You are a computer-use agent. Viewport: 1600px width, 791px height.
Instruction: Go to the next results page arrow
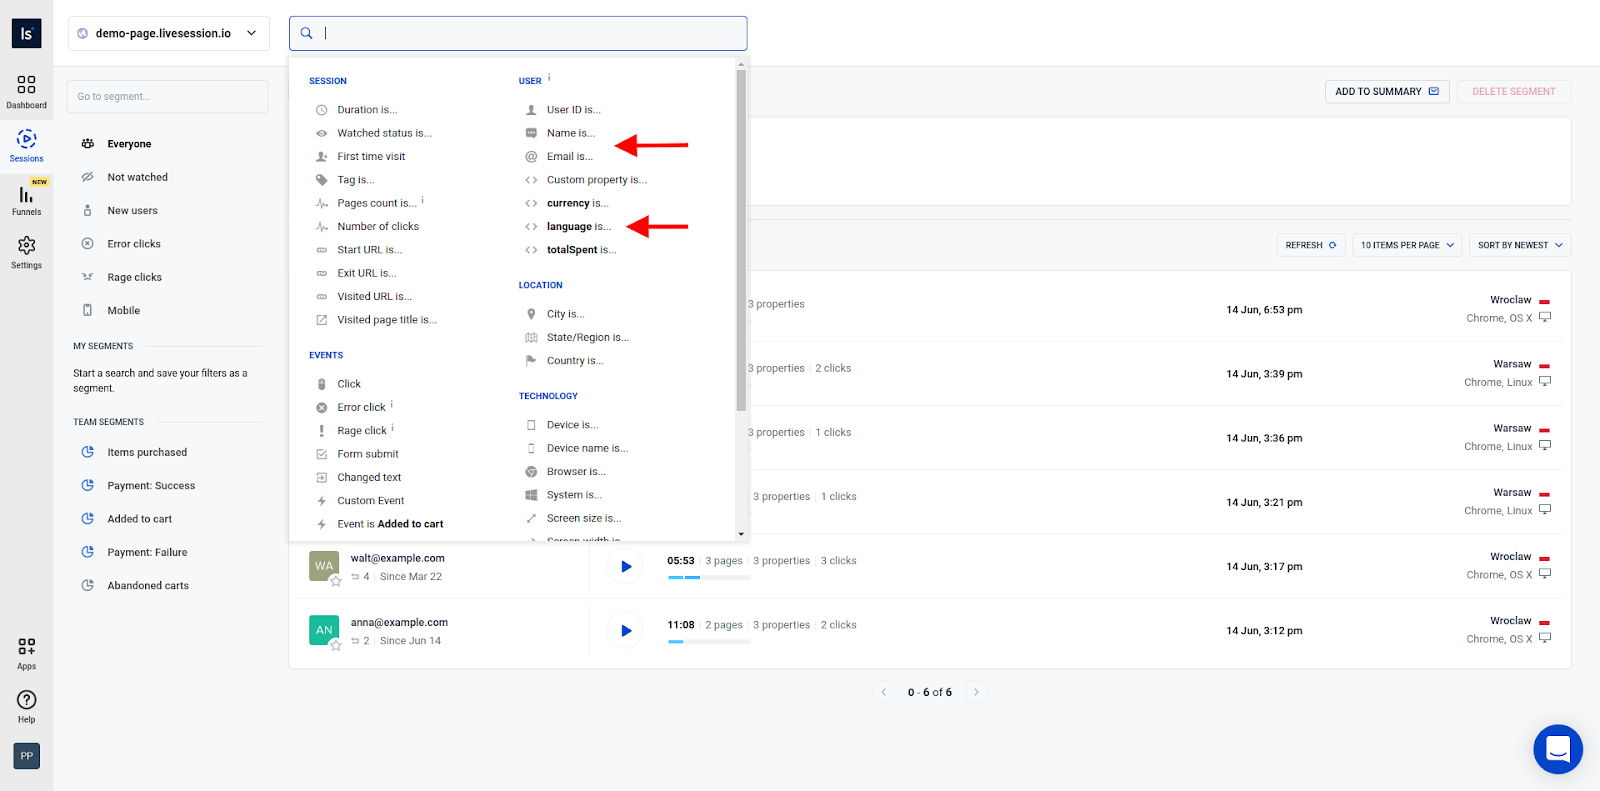point(976,692)
